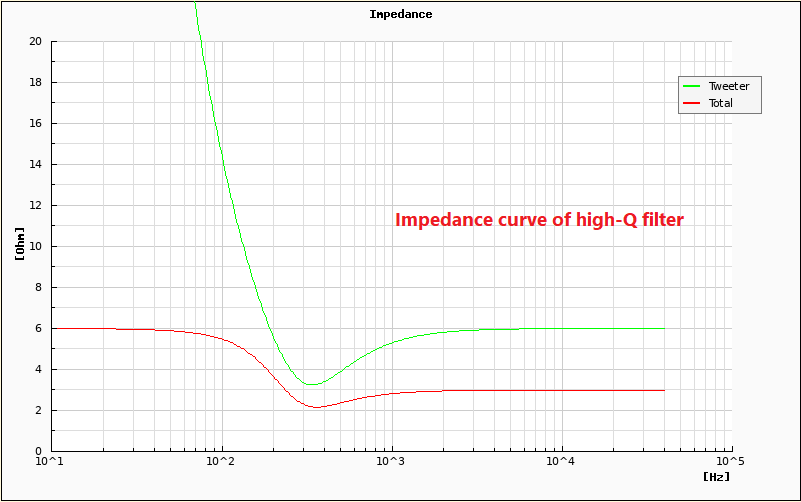Click the green Tweeter curve minimum dip

311,384
